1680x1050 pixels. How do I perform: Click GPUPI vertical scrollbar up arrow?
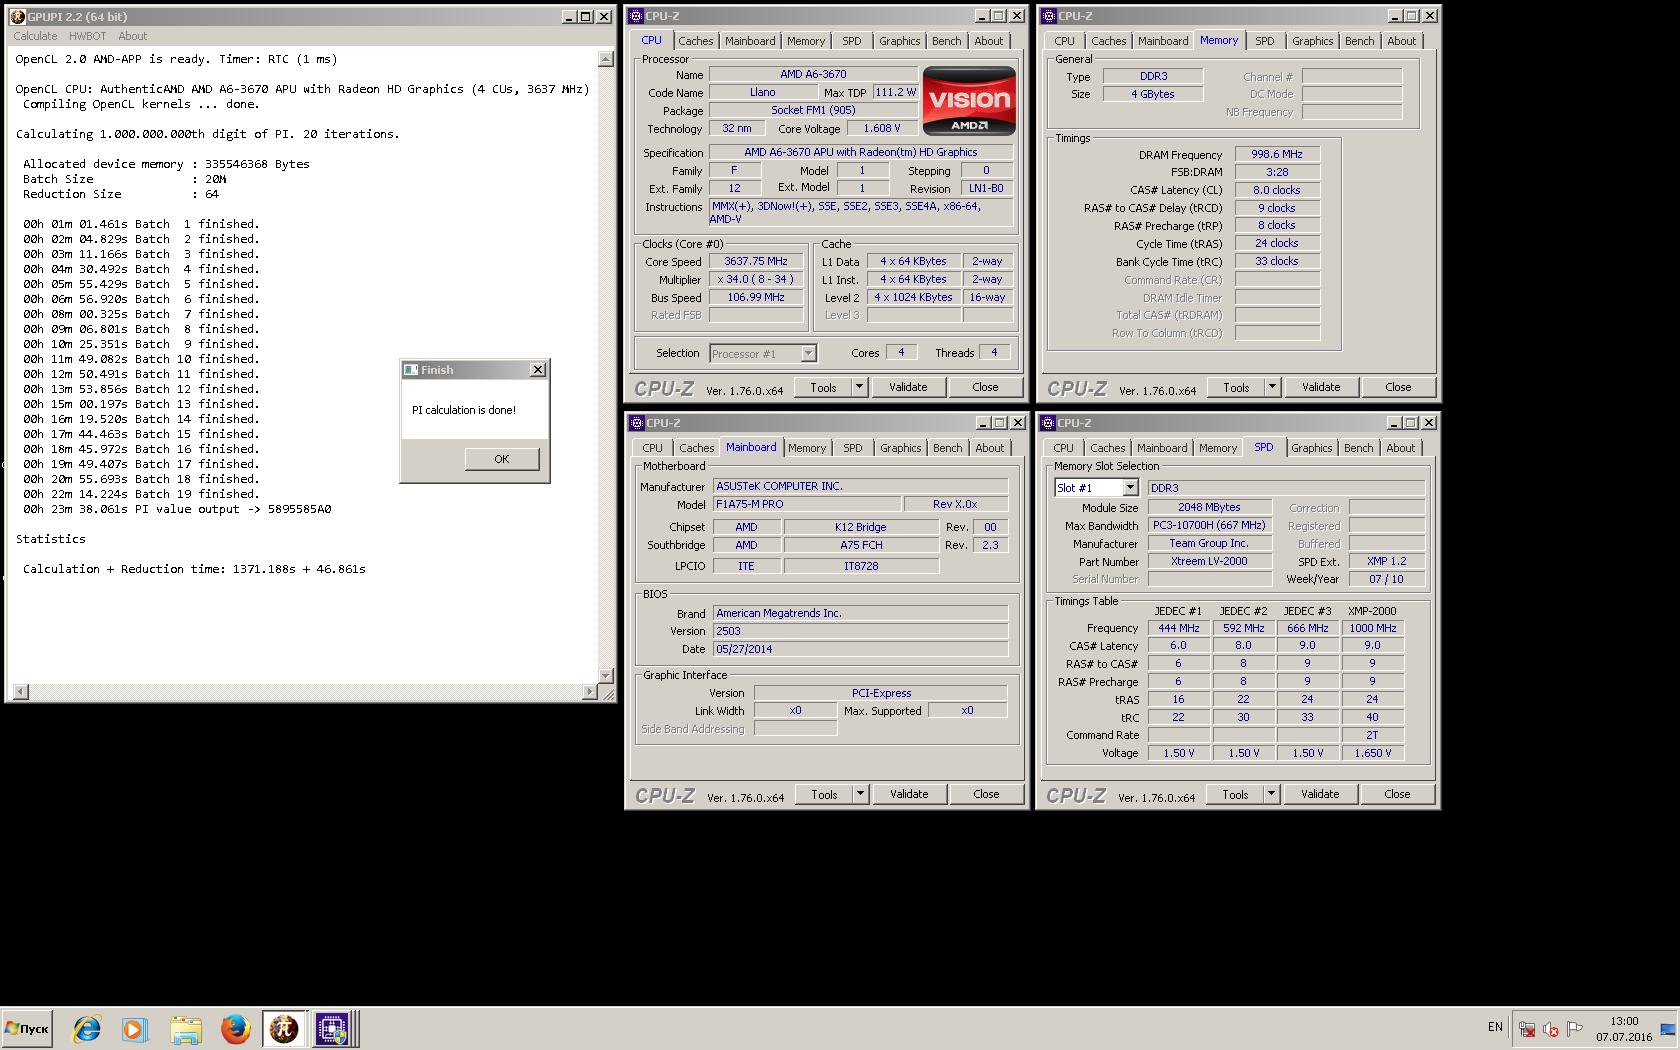click(x=605, y=59)
